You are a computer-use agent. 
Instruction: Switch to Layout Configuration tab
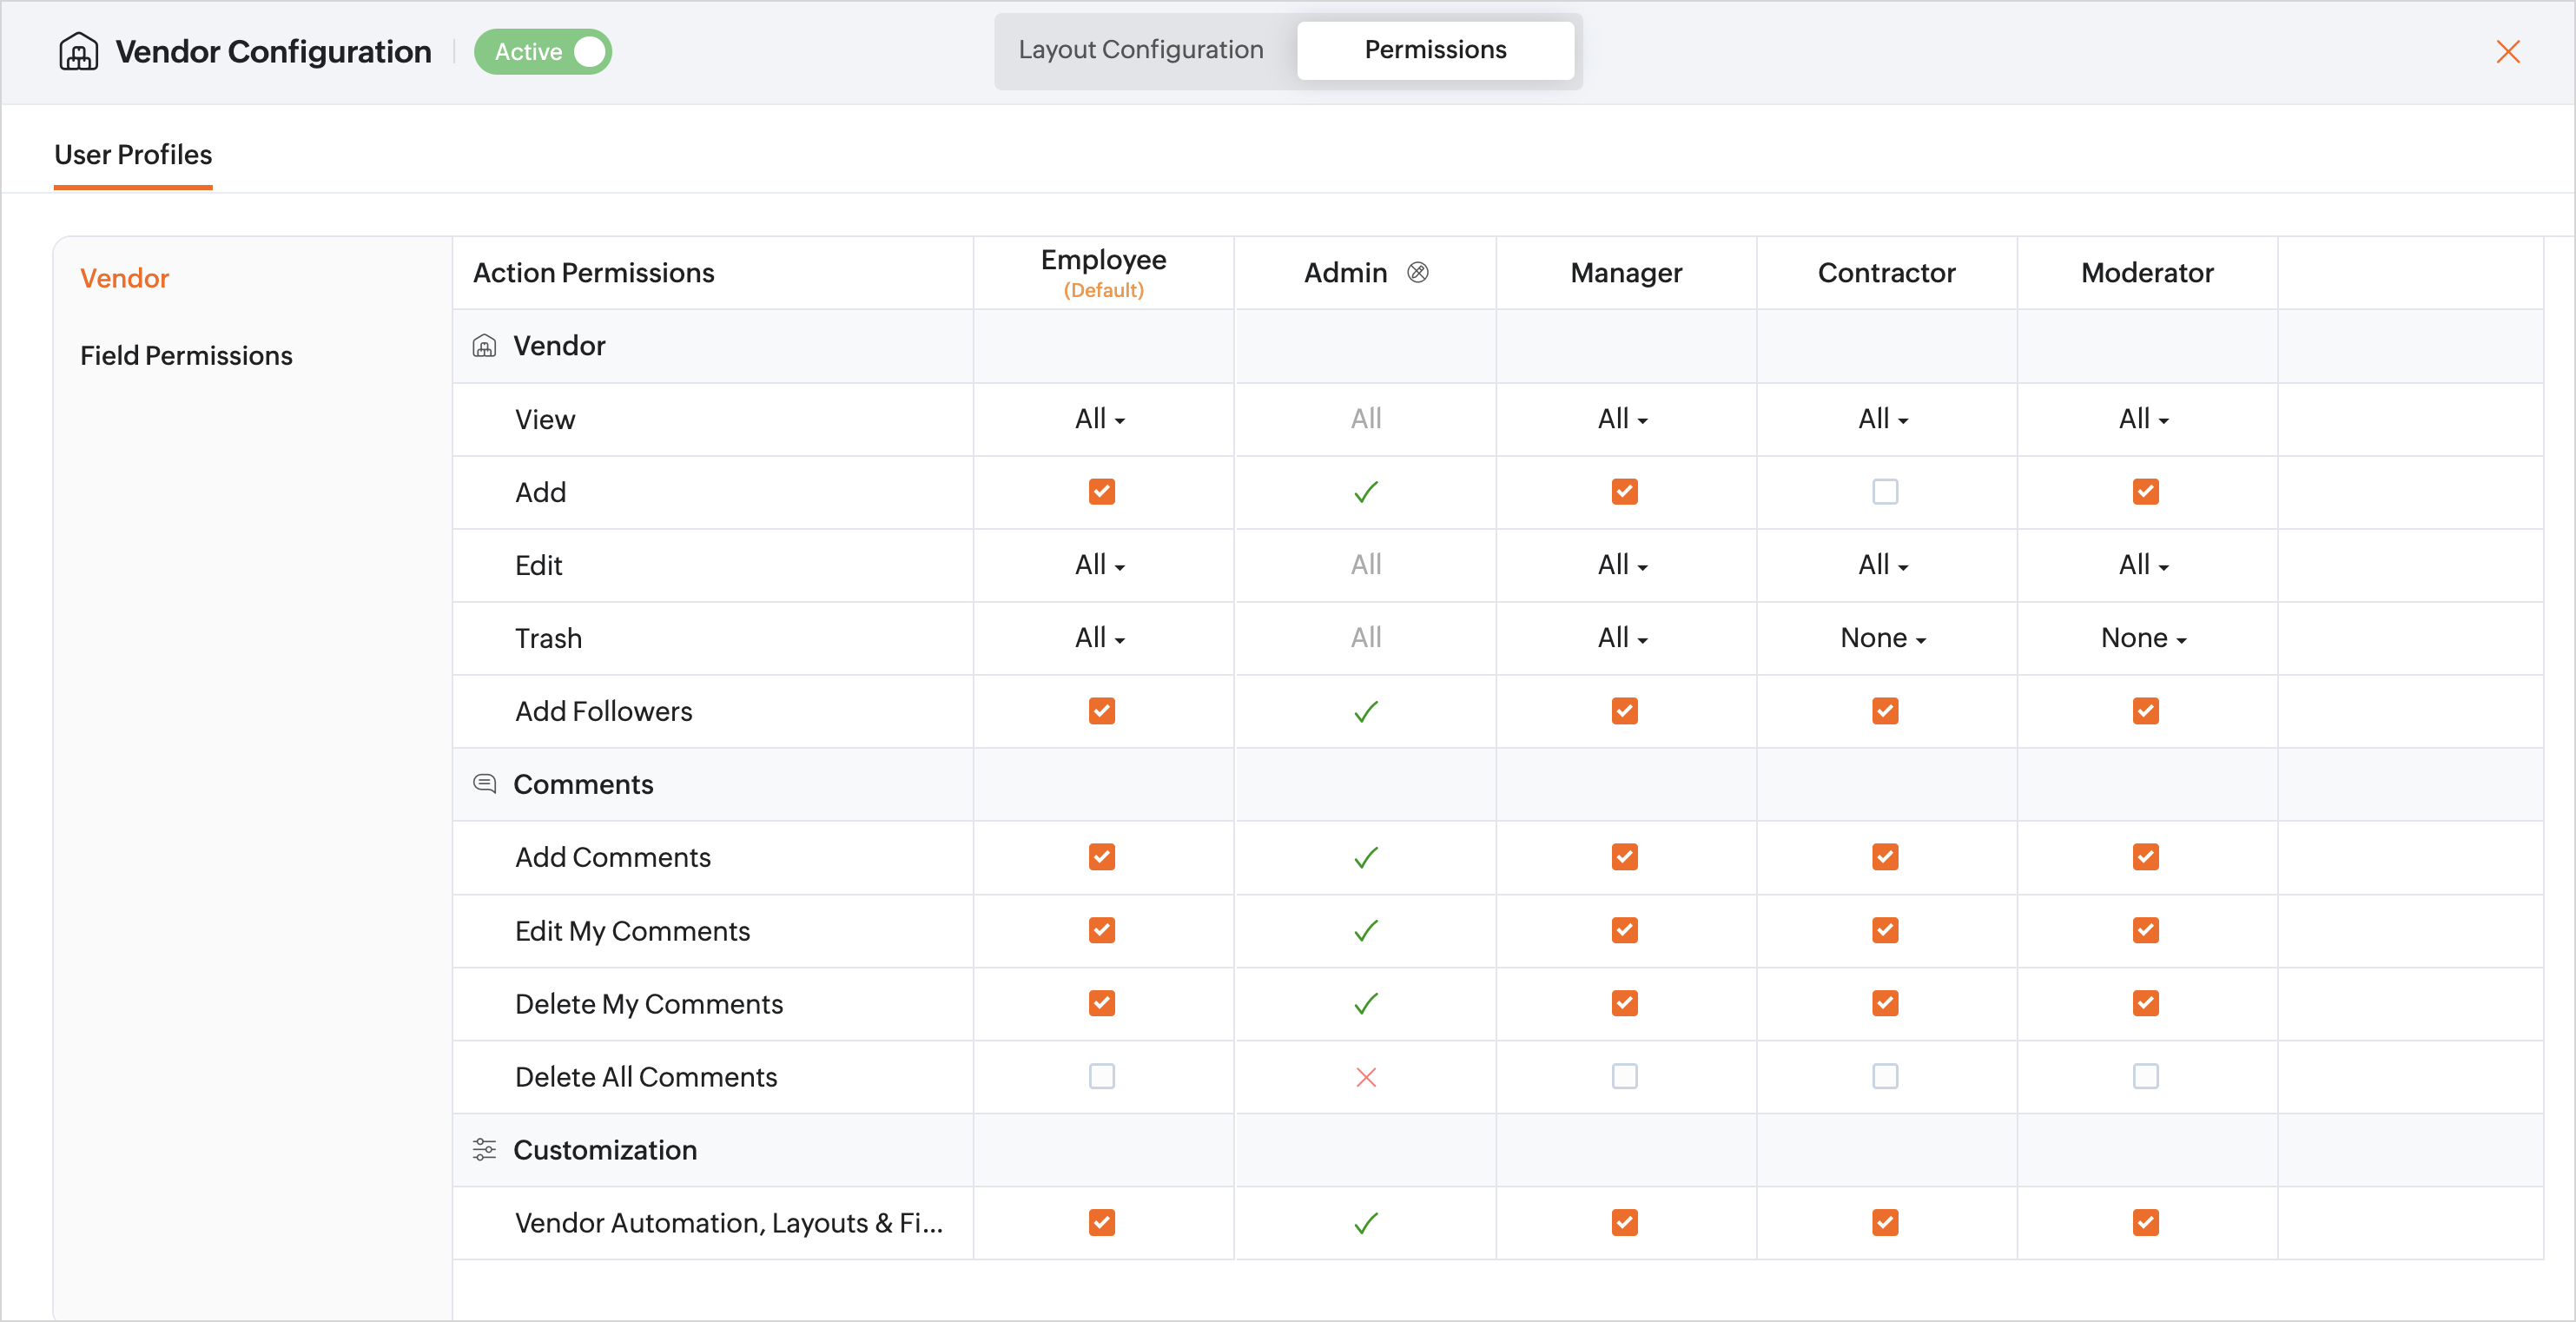point(1140,50)
